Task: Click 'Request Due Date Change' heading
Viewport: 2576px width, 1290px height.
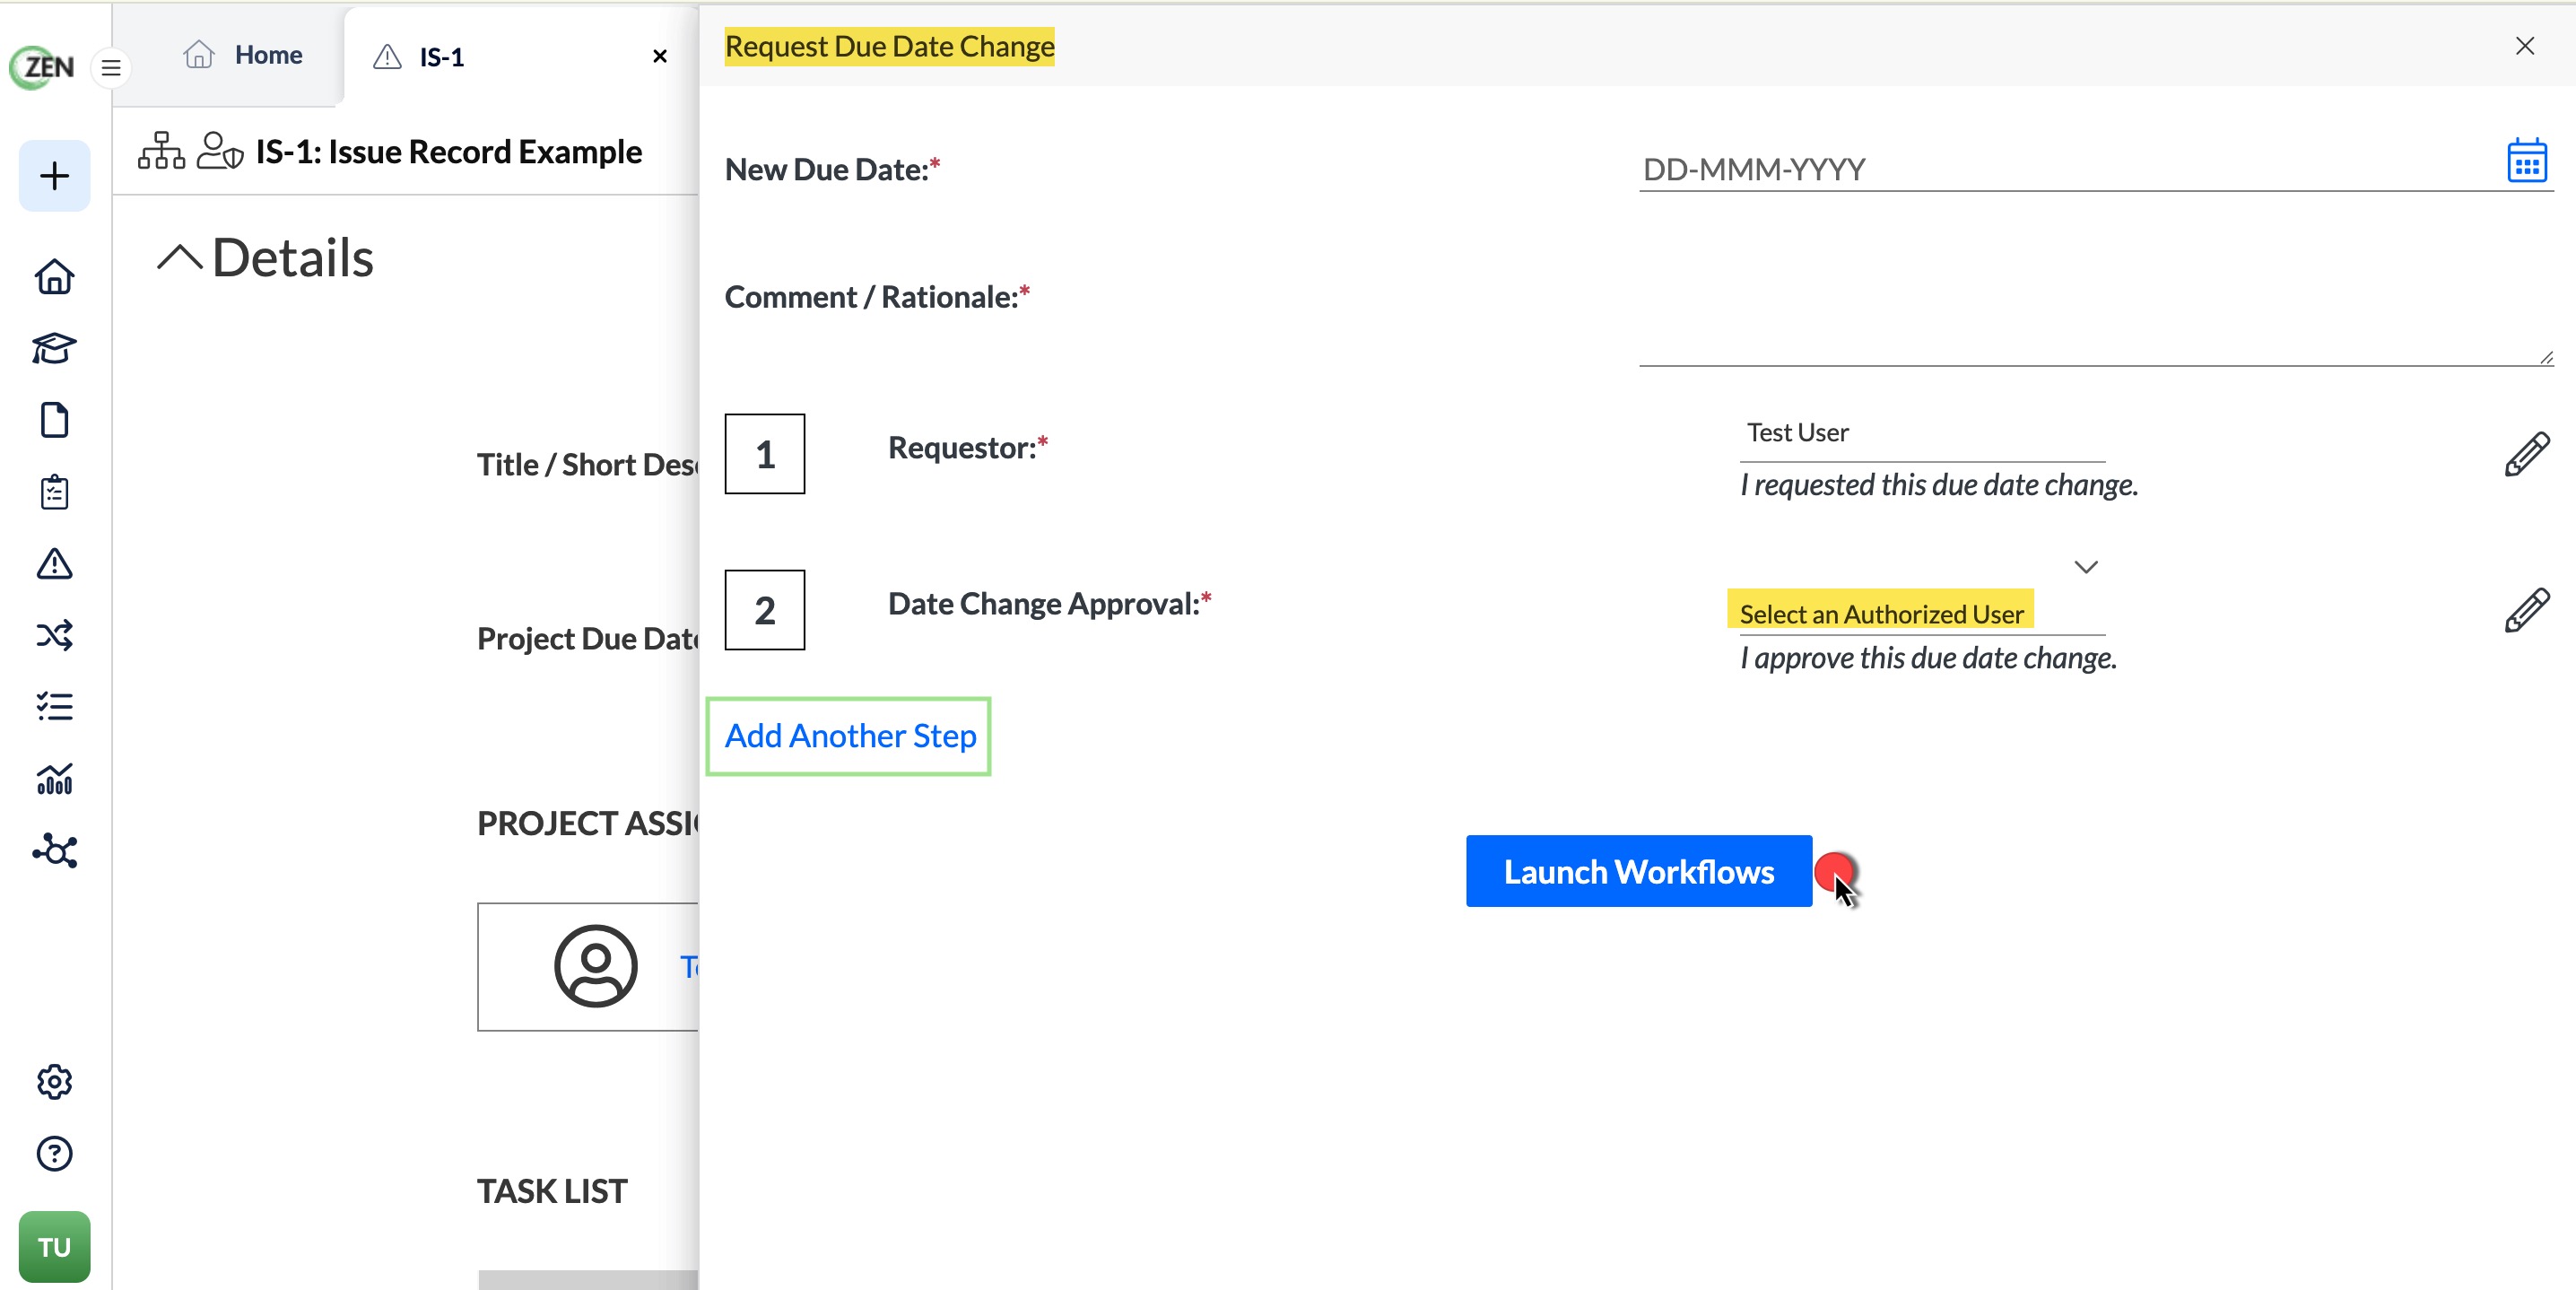Action: pos(889,46)
